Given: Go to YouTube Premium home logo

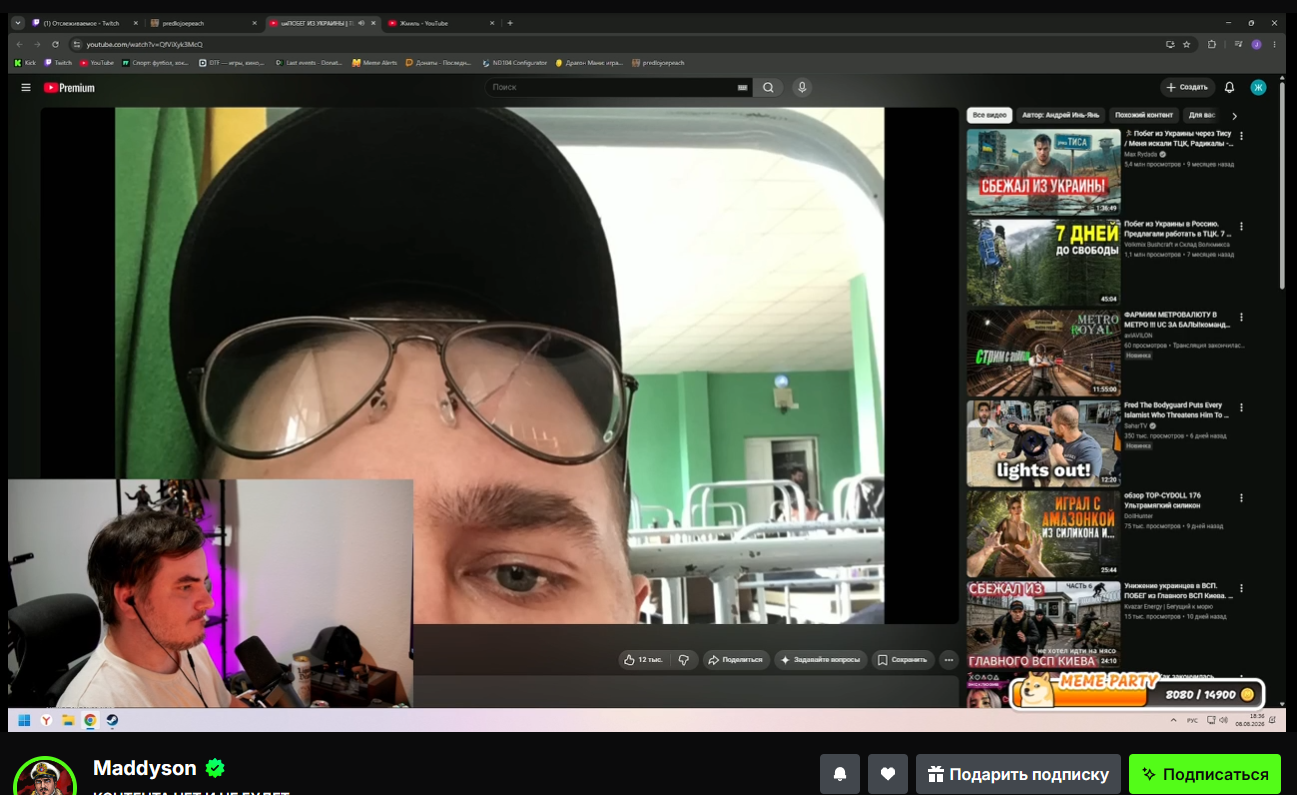Looking at the screenshot, I should coord(69,88).
